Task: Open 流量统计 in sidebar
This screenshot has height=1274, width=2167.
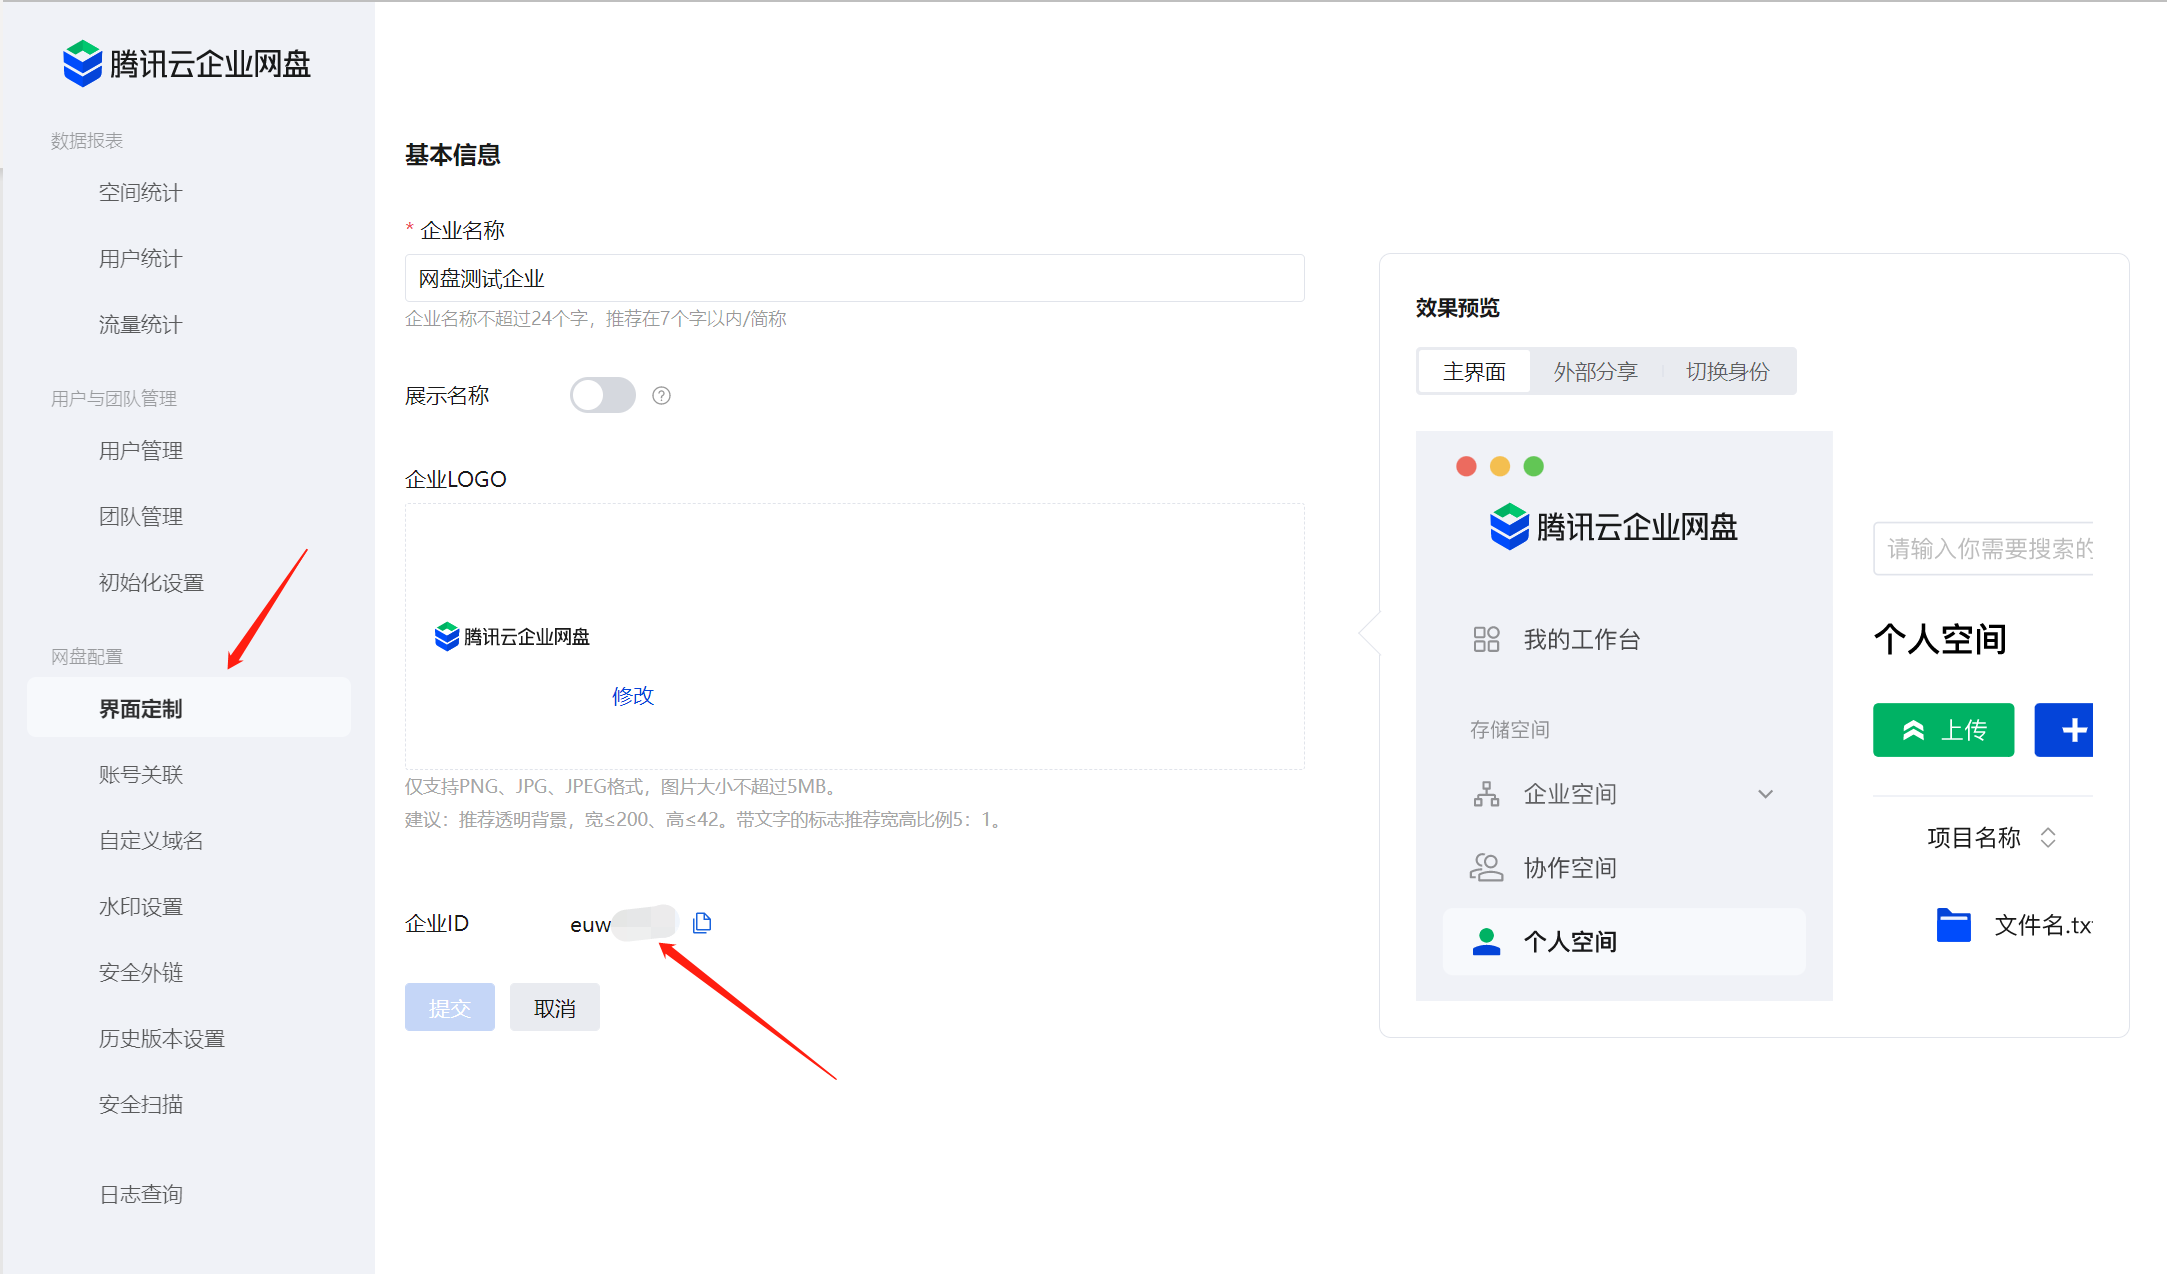Action: 140,325
